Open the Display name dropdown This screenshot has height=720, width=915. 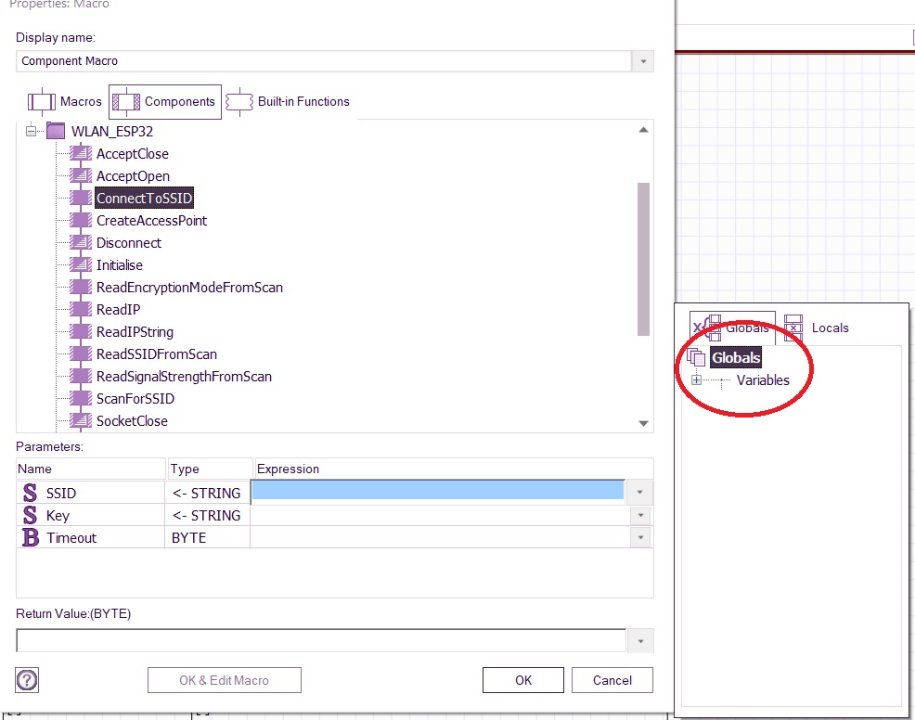click(x=642, y=61)
